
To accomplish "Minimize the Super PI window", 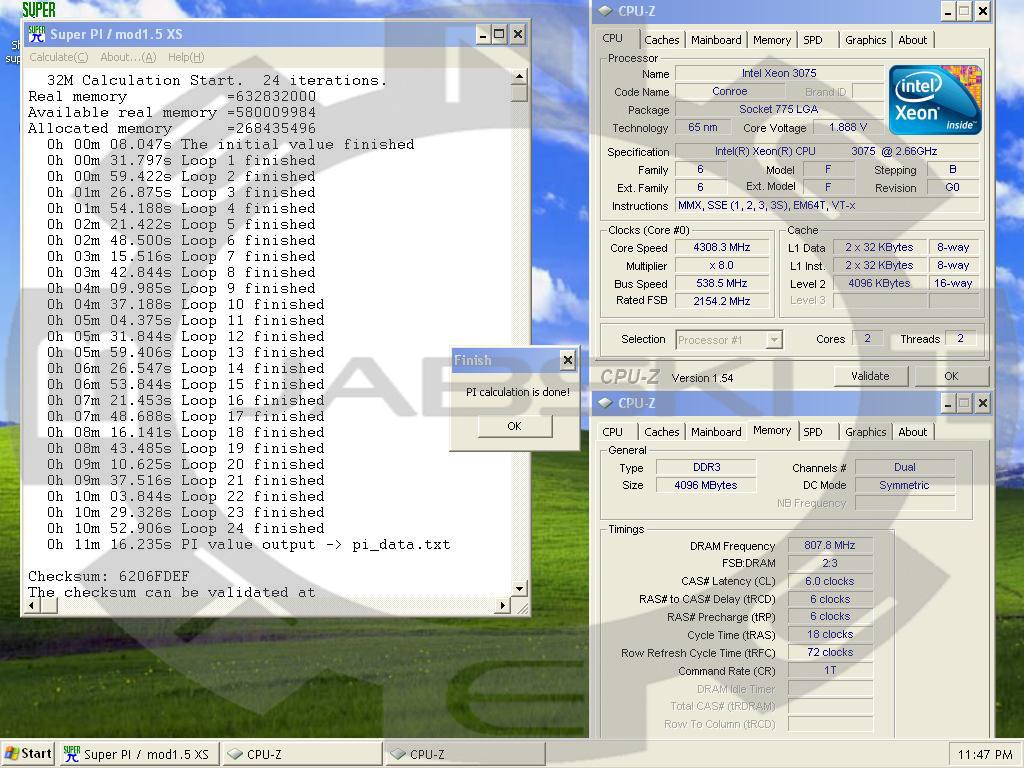I will 483,34.
